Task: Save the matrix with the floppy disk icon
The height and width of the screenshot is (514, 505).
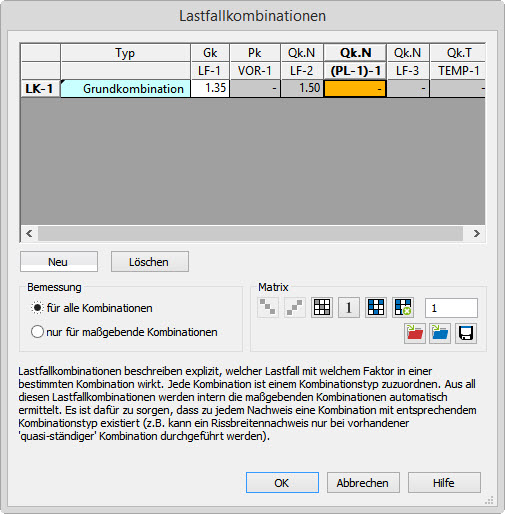Action: pos(466,333)
